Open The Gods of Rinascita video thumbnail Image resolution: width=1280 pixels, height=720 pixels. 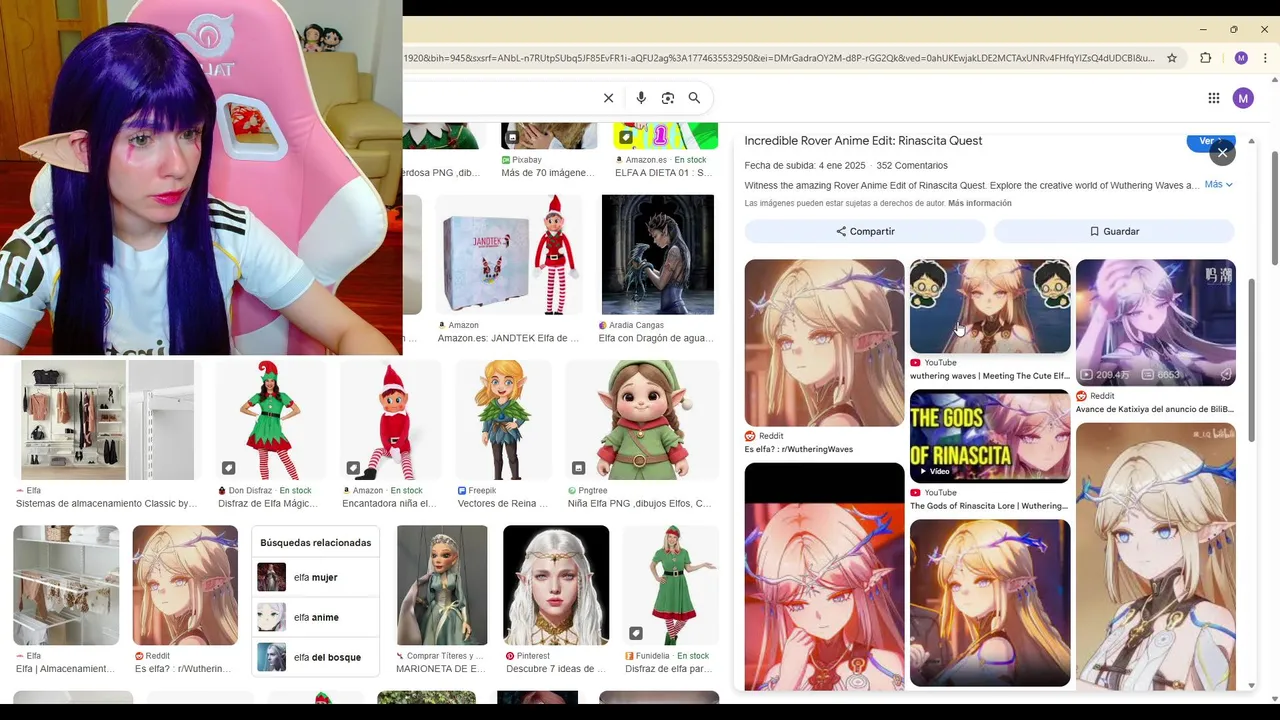pos(990,436)
